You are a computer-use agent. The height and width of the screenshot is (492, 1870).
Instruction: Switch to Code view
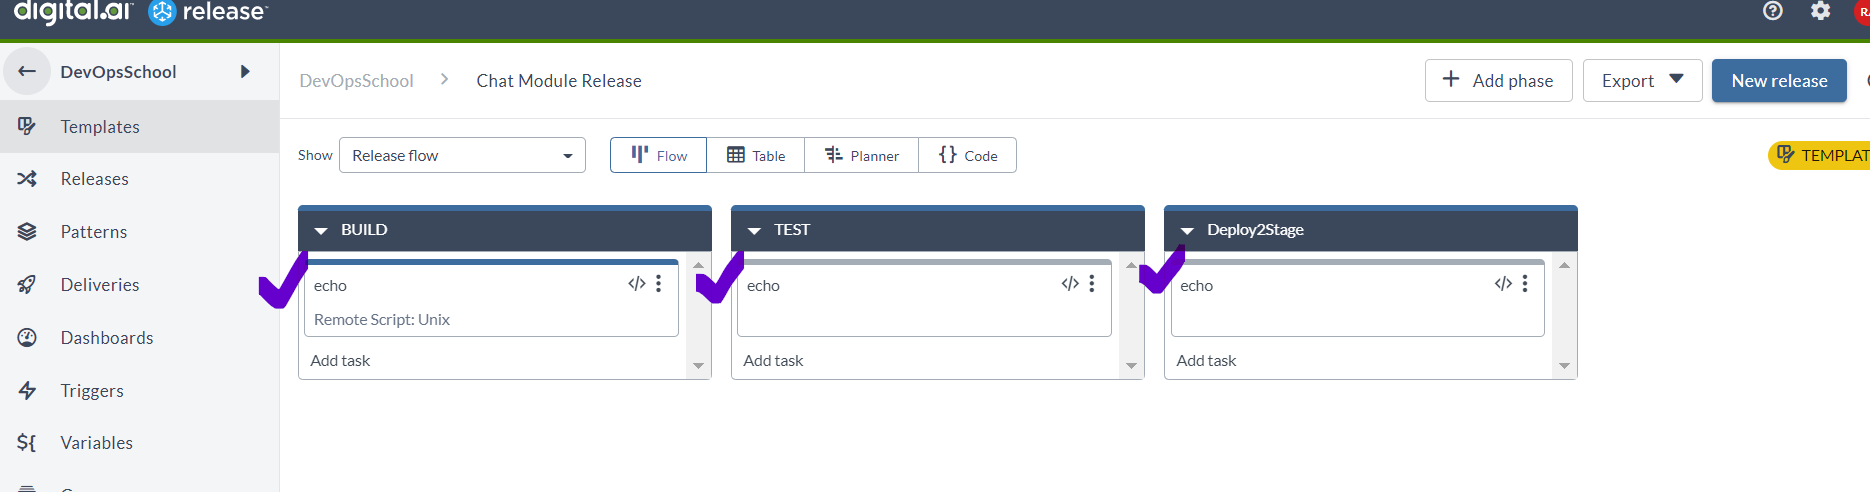click(967, 155)
